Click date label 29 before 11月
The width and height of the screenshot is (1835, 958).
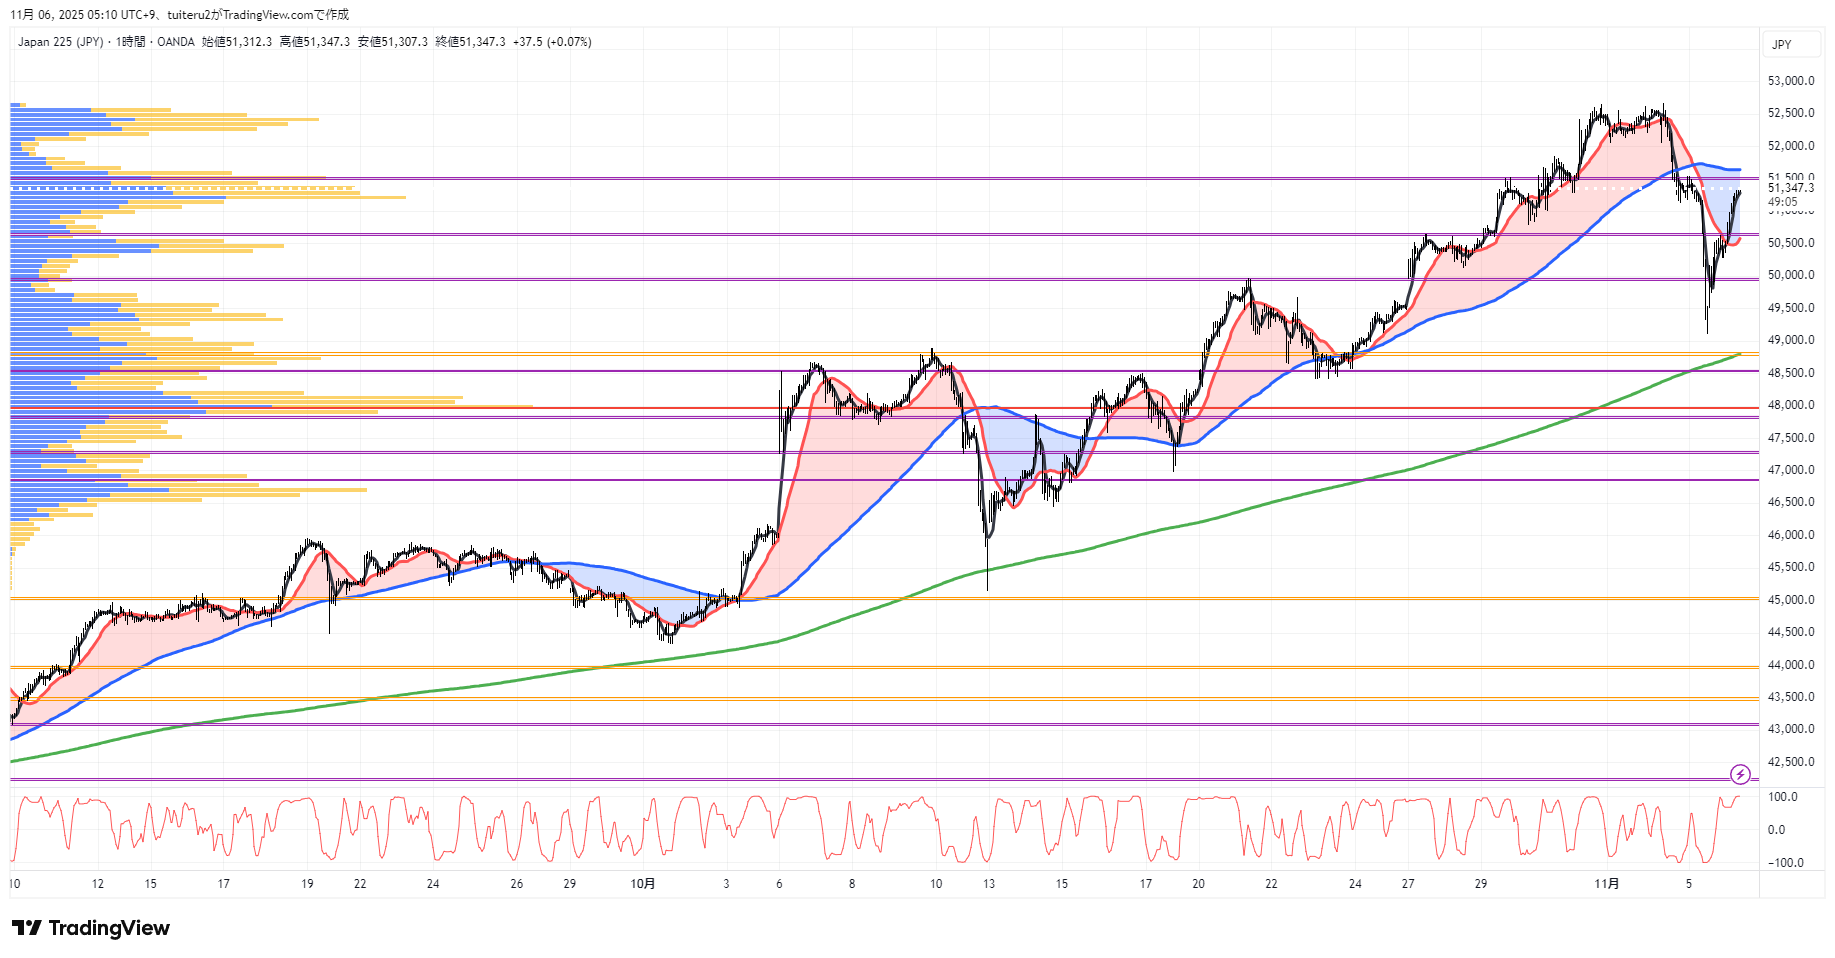pos(1480,884)
